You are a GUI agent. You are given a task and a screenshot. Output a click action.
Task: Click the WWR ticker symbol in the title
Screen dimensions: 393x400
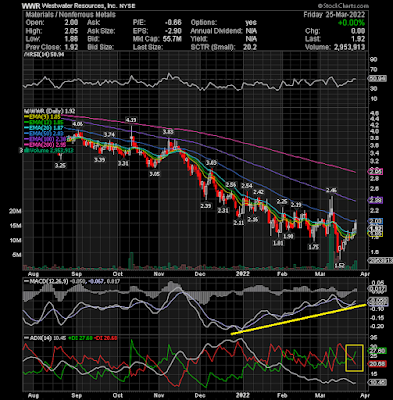coord(31,6)
